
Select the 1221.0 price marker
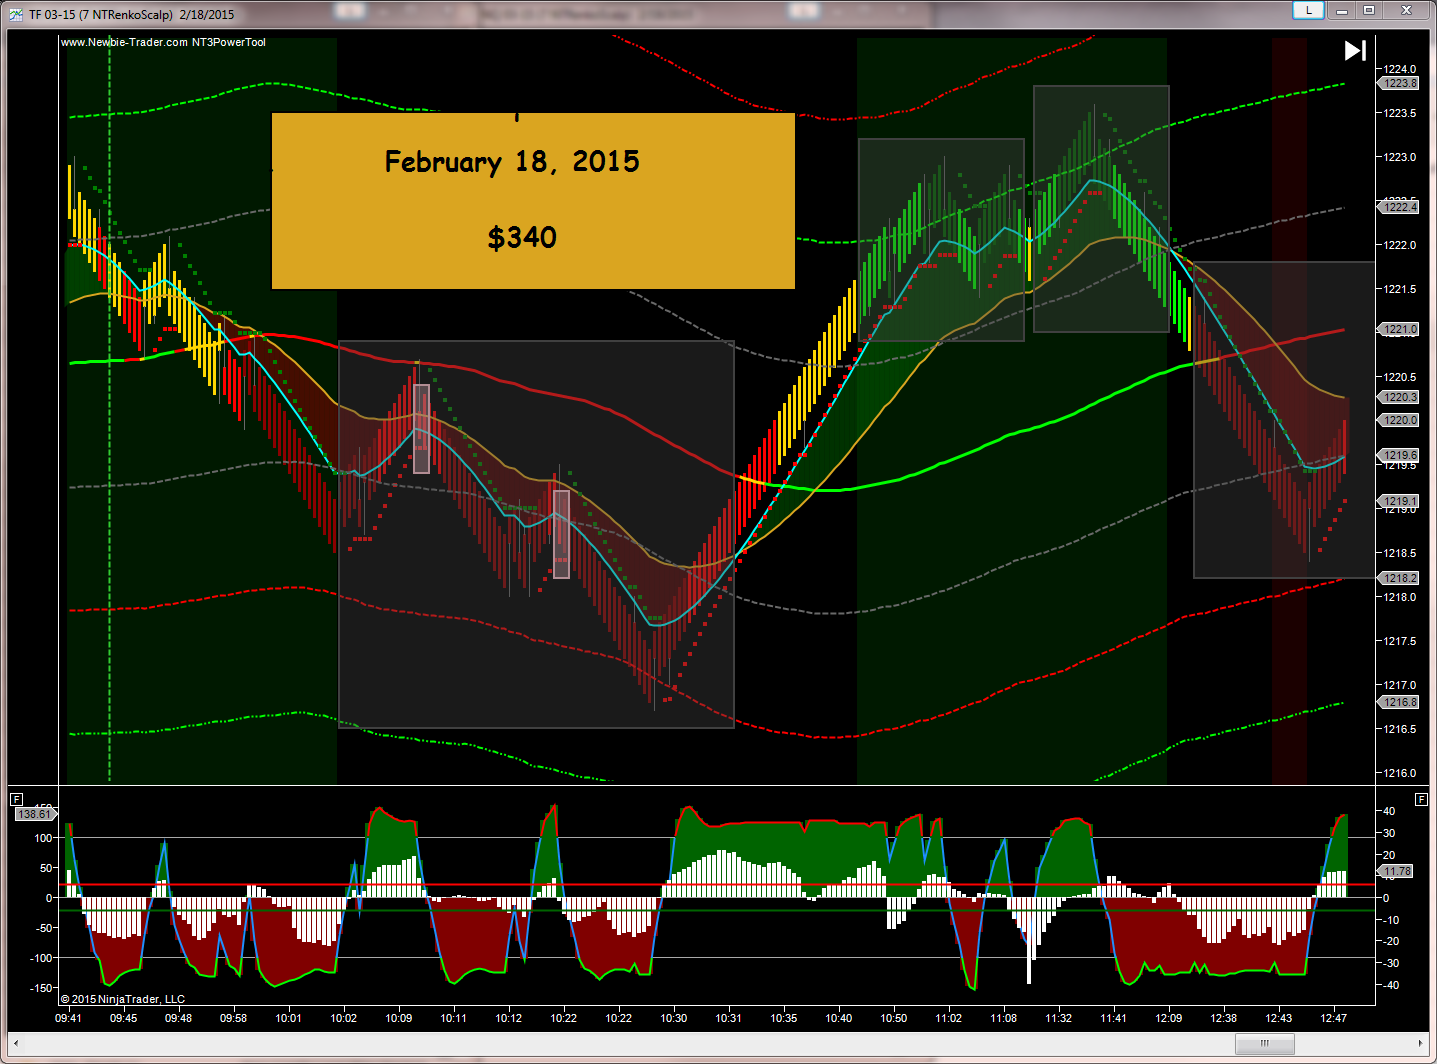coord(1399,329)
